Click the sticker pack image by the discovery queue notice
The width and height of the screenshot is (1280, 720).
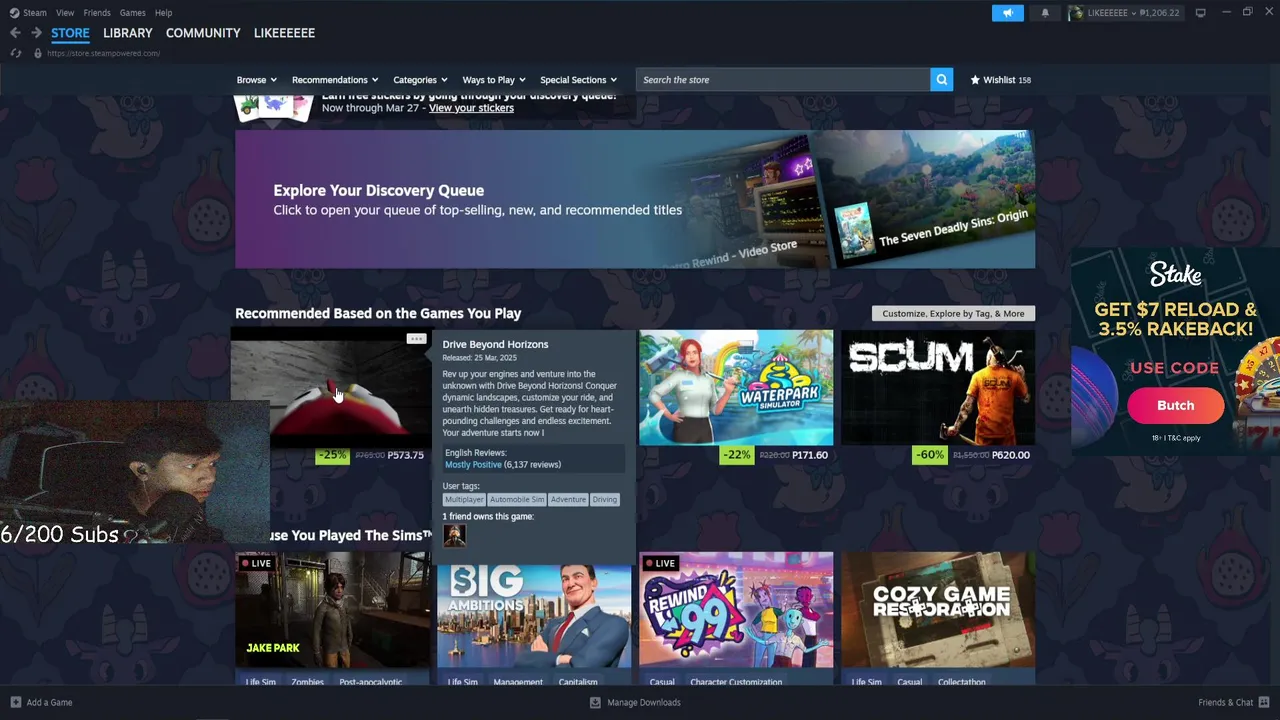point(273,107)
